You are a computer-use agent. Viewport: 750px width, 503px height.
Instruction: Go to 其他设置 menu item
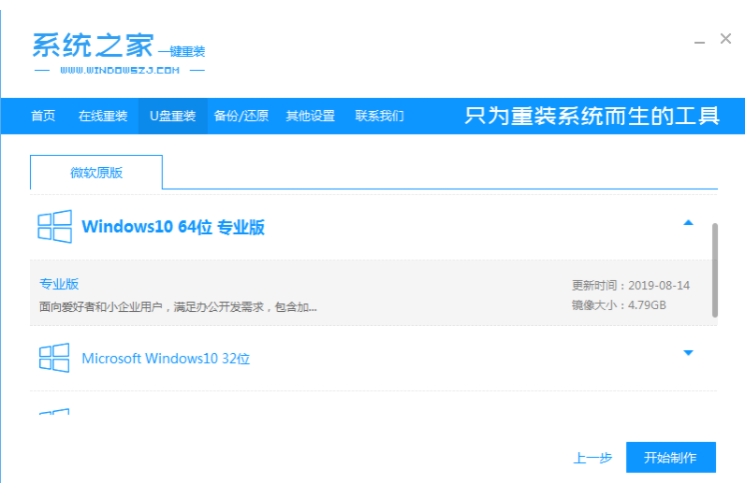click(x=310, y=116)
